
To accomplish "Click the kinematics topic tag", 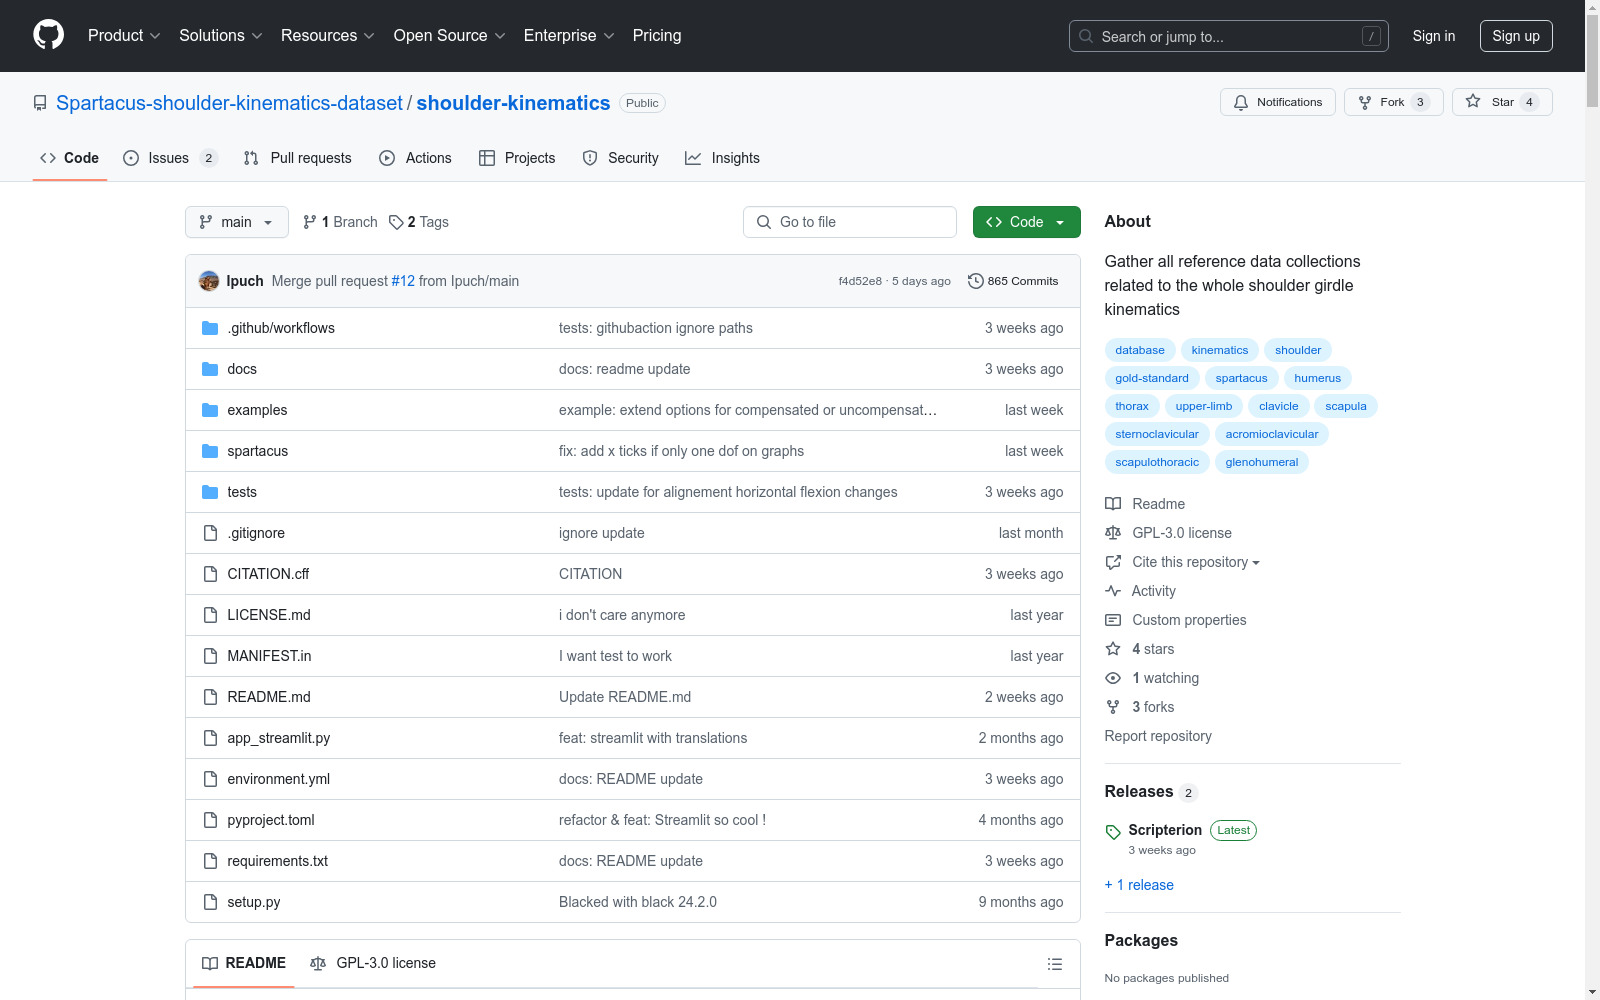I will (1220, 350).
